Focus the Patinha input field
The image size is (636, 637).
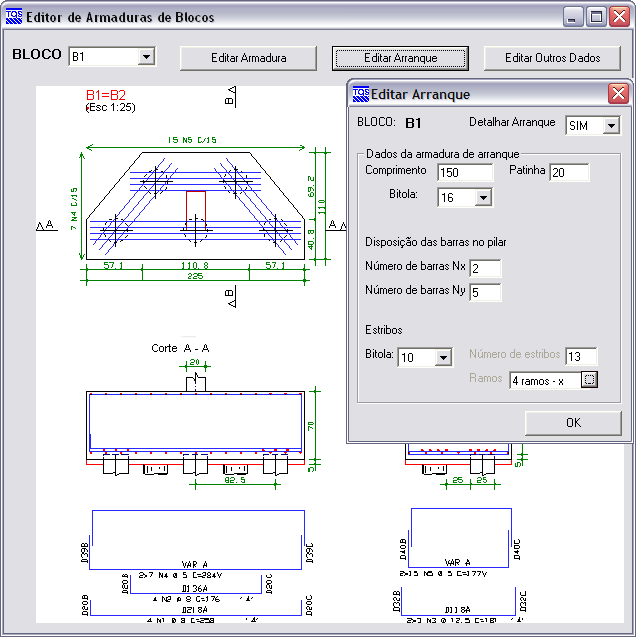point(569,173)
